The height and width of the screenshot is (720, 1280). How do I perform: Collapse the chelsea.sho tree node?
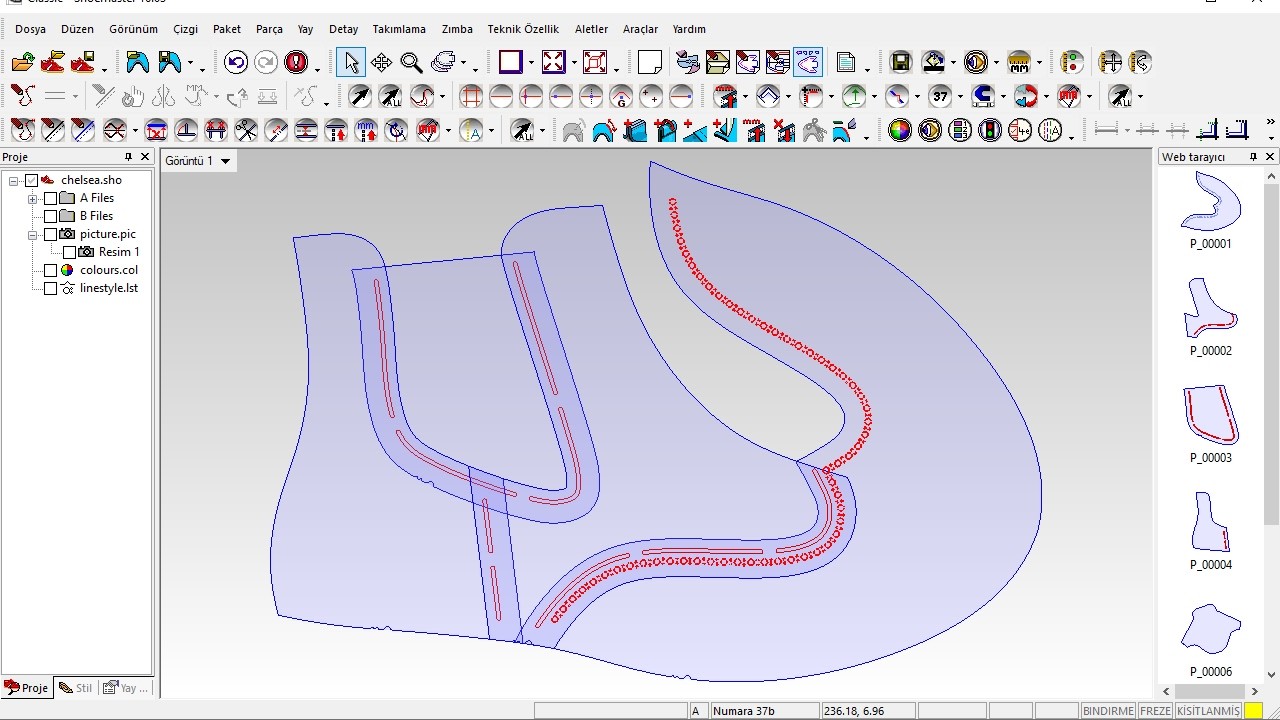click(14, 180)
